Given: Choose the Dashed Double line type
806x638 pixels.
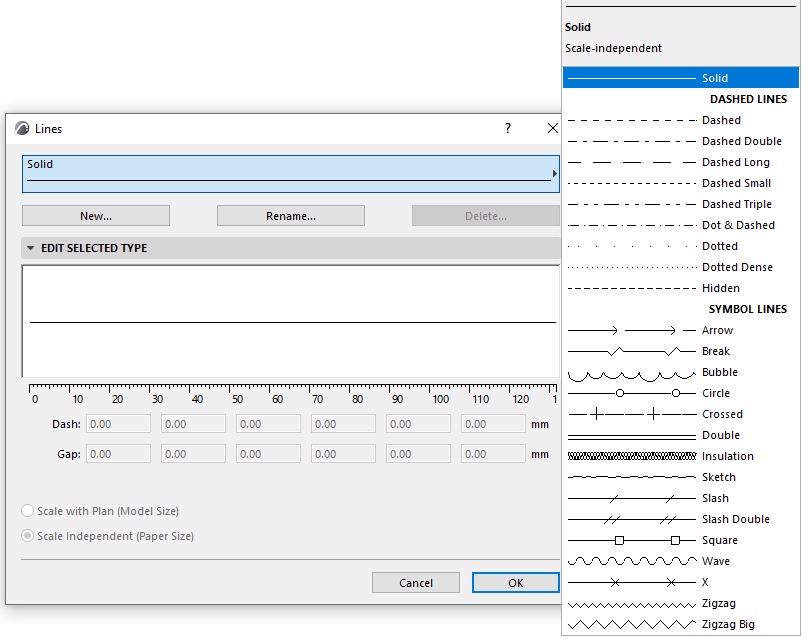Looking at the screenshot, I should [681, 141].
